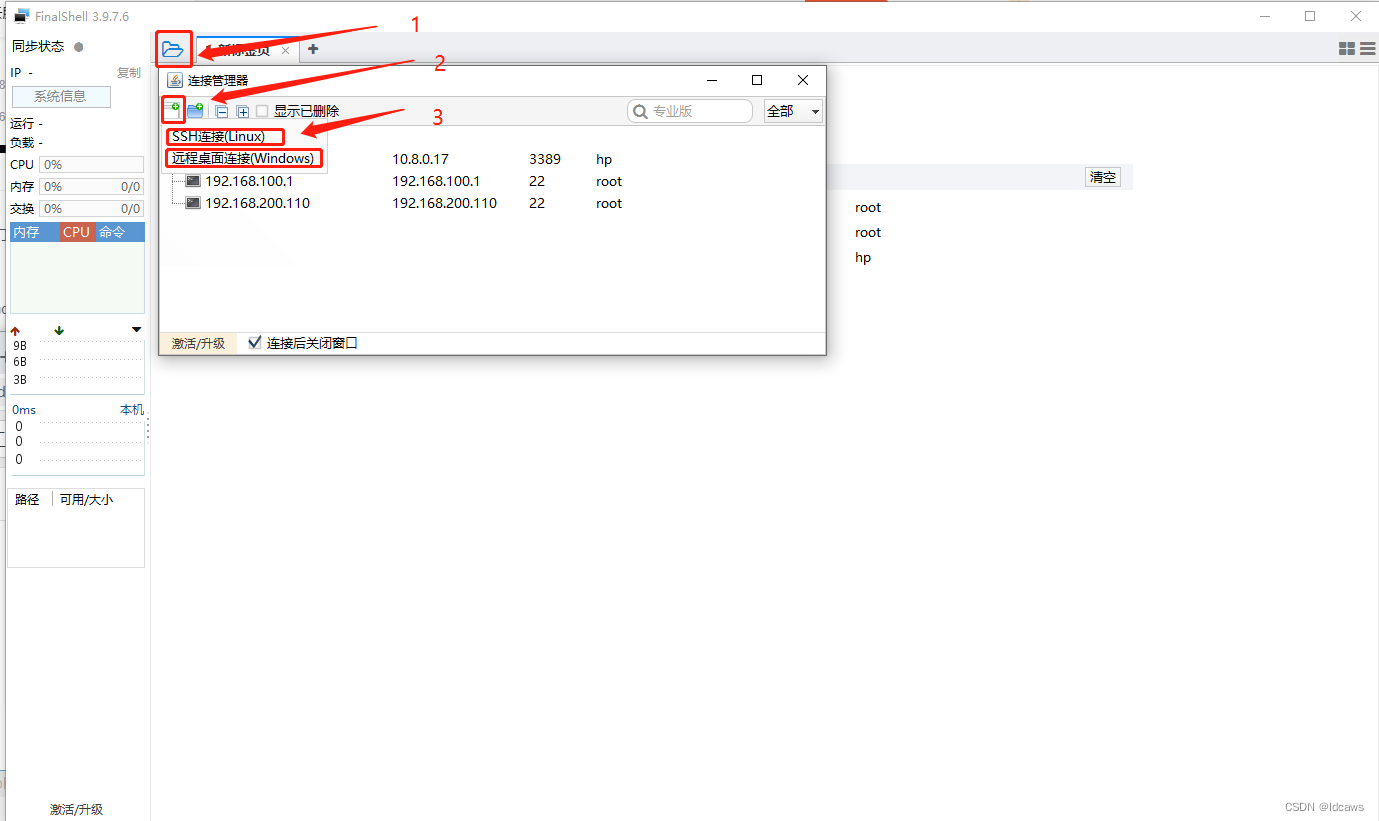
Task: Click the 同步状态 gray status dot
Action: click(79, 47)
